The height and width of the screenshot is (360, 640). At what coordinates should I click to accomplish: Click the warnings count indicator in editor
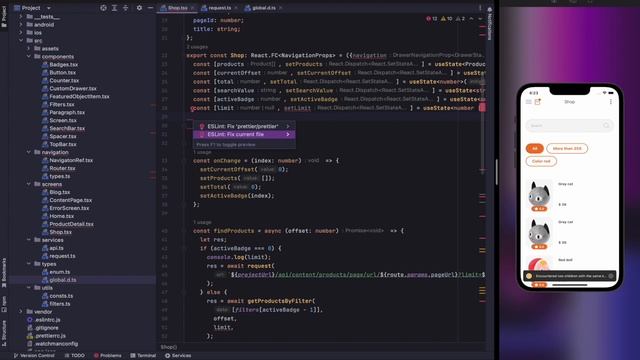pyautogui.click(x=446, y=19)
